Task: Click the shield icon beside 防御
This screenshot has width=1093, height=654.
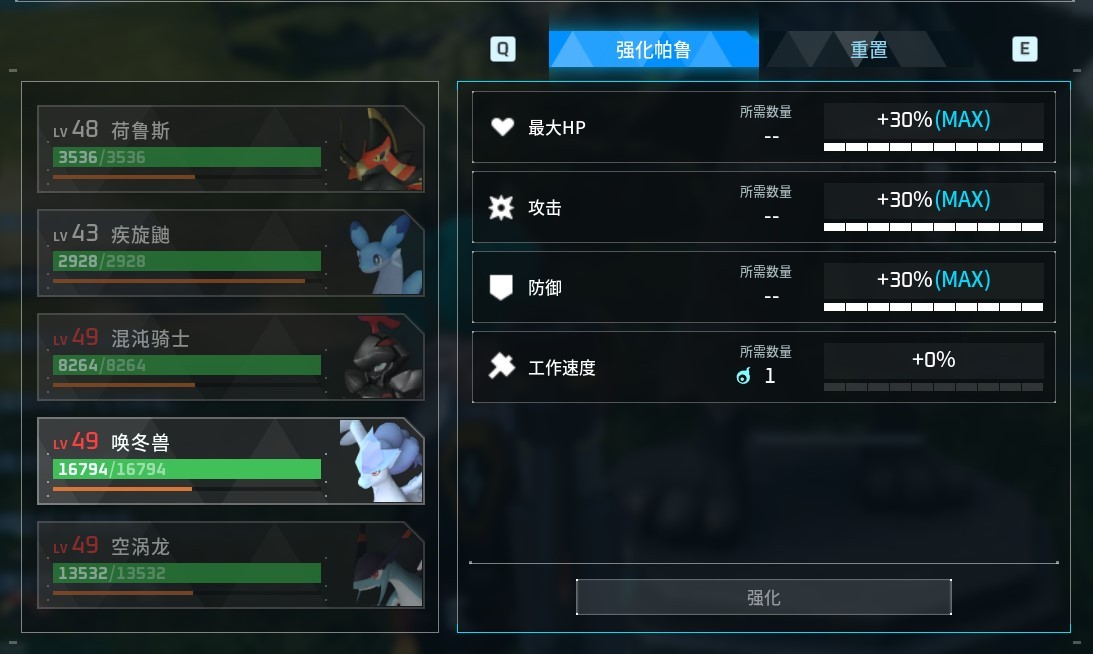Action: pyautogui.click(x=501, y=287)
